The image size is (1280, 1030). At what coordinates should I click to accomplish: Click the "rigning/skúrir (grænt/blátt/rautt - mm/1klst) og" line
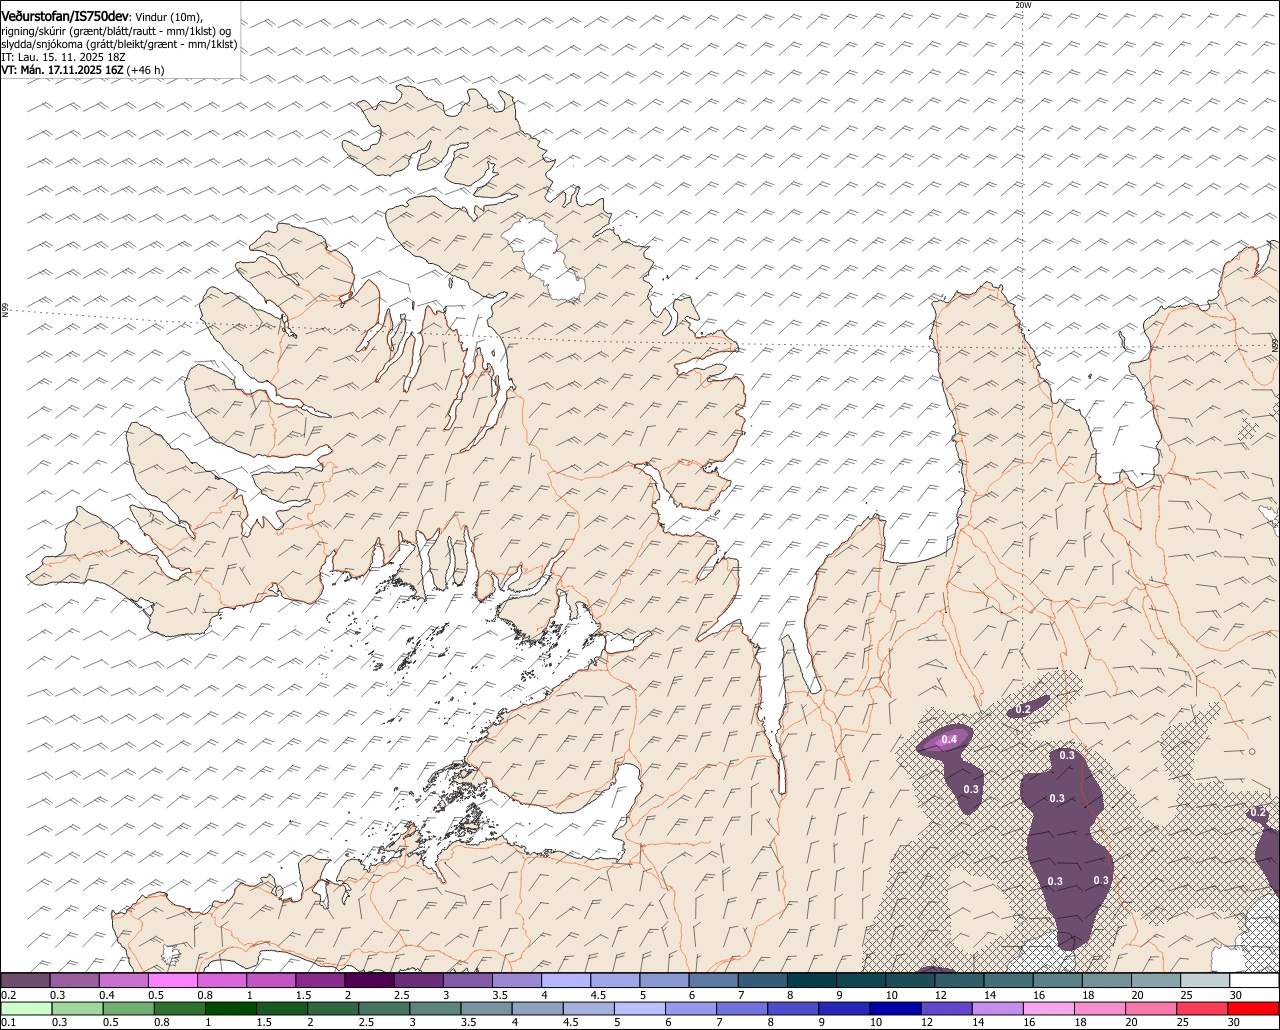pos(116,31)
